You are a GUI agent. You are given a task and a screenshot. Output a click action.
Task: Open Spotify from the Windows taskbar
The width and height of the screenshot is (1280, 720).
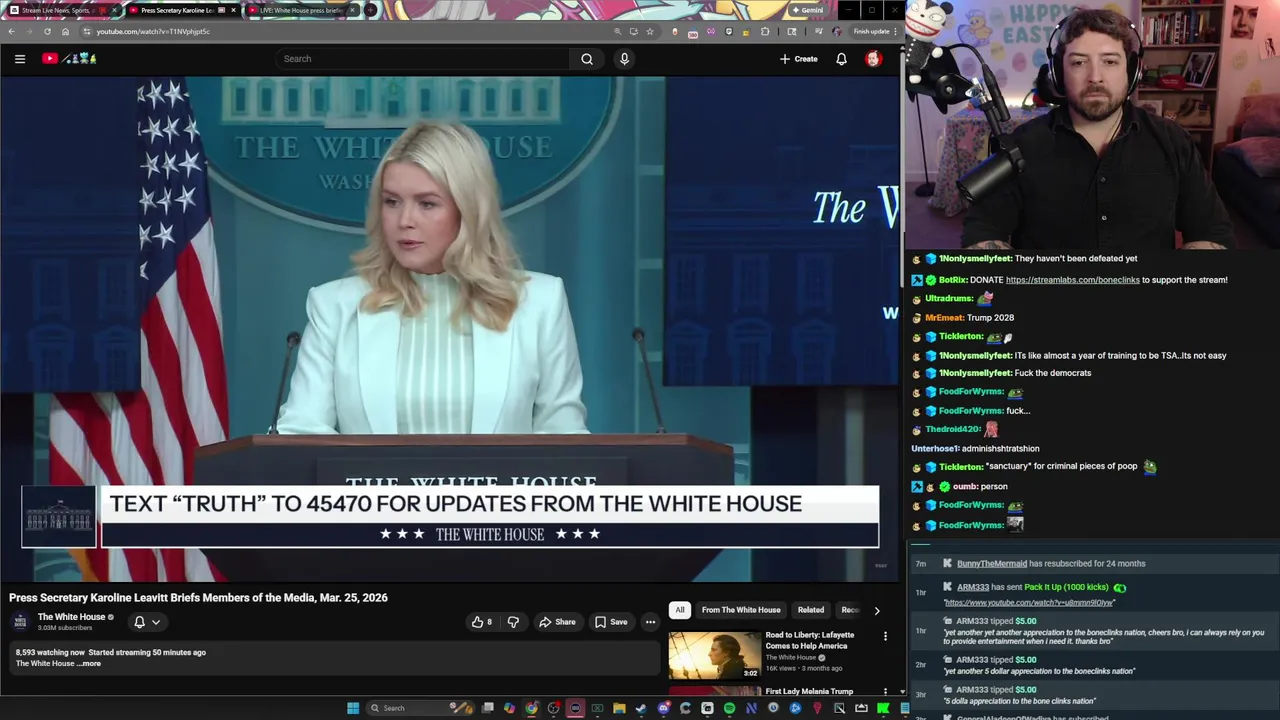(729, 708)
